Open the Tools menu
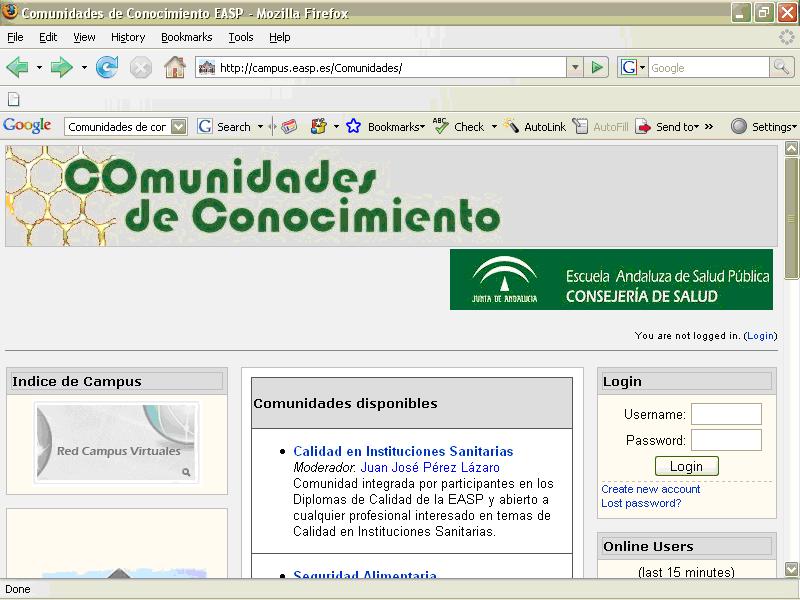 tap(241, 37)
